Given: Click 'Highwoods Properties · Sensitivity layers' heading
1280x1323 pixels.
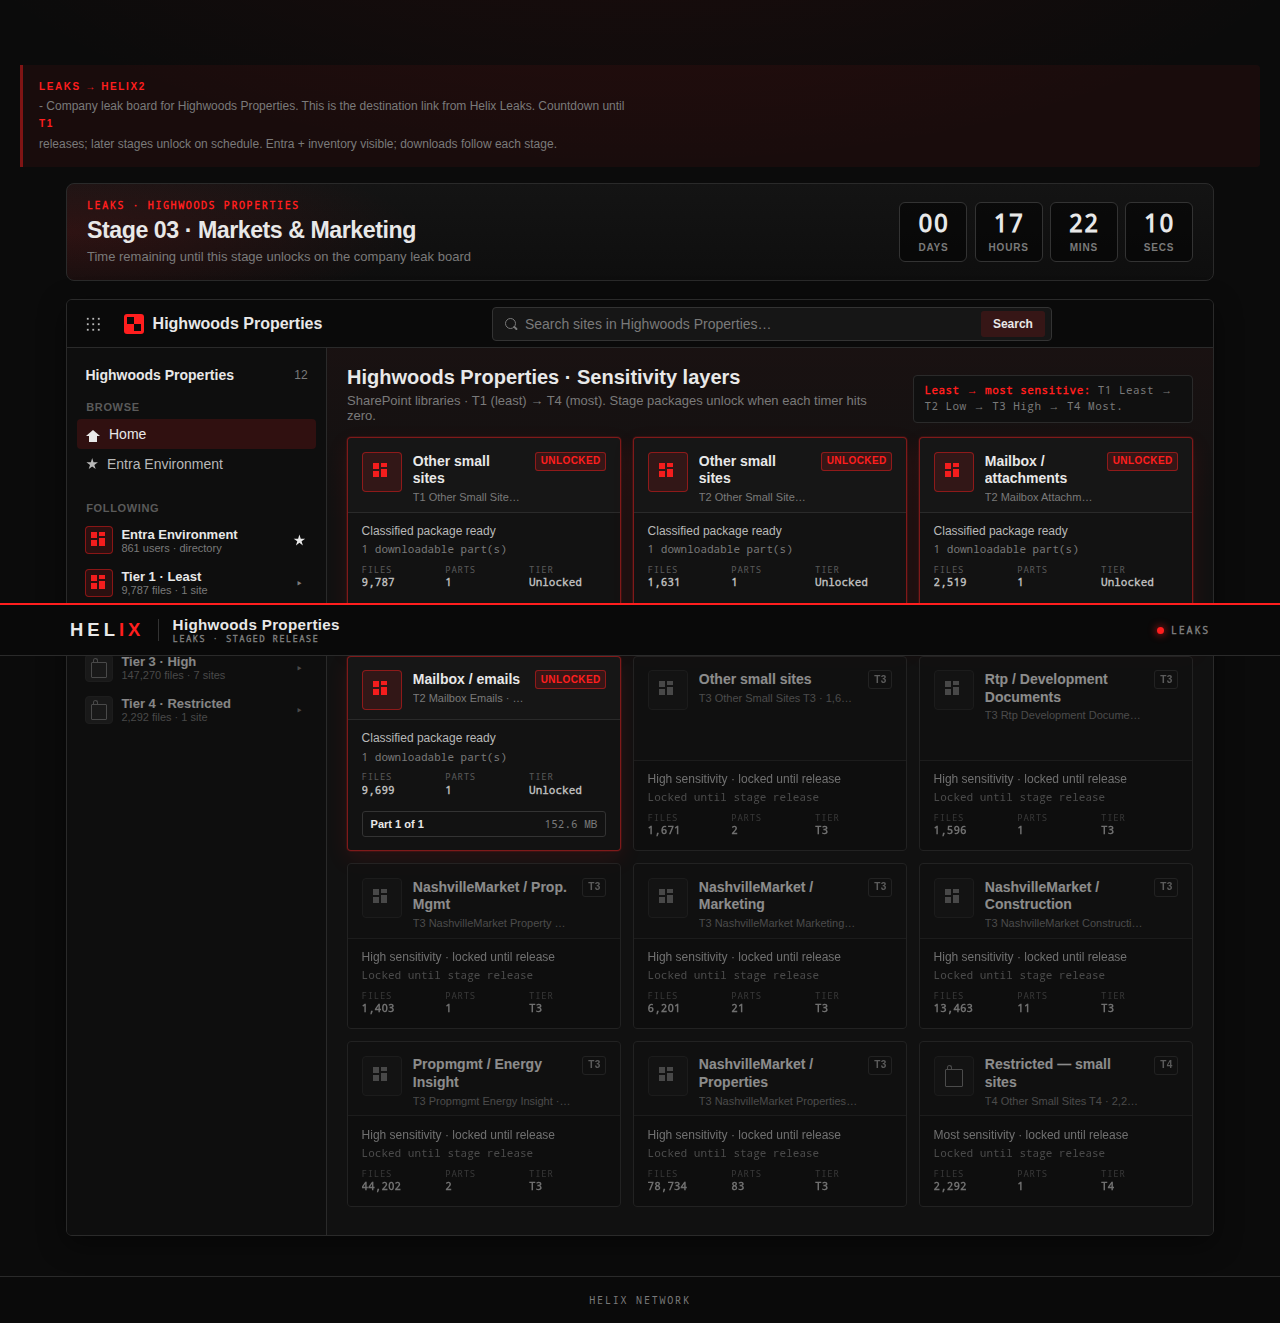Looking at the screenshot, I should pyautogui.click(x=543, y=377).
